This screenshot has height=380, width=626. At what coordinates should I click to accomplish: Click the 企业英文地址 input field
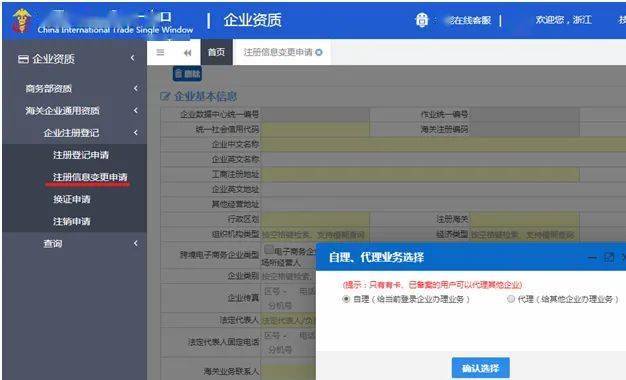pyautogui.click(x=444, y=189)
